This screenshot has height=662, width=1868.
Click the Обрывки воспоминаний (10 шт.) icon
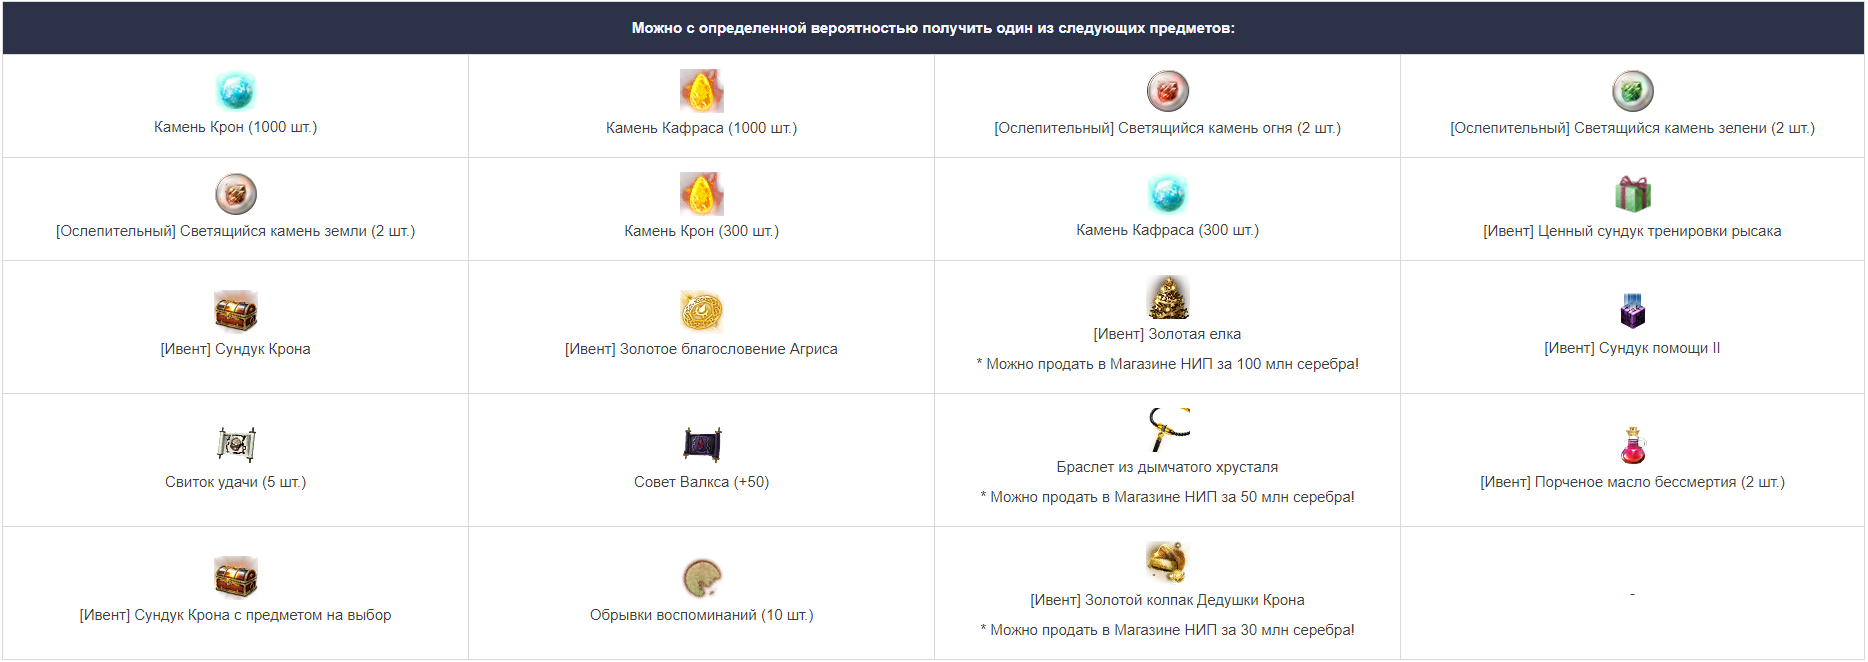click(x=701, y=577)
